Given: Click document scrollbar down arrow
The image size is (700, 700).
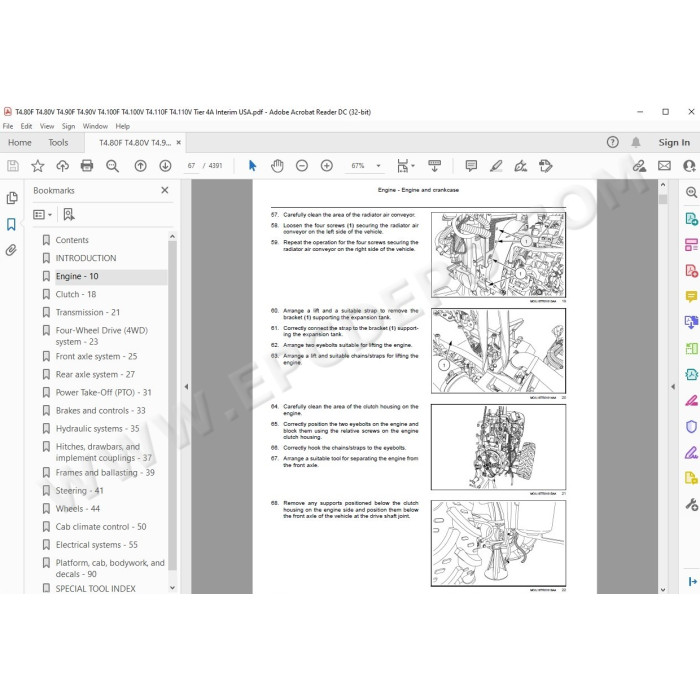Looking at the screenshot, I should coord(662,589).
